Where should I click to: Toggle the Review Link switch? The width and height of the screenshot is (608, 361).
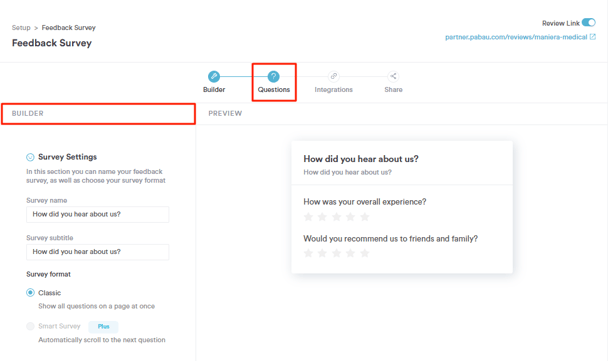tap(589, 22)
